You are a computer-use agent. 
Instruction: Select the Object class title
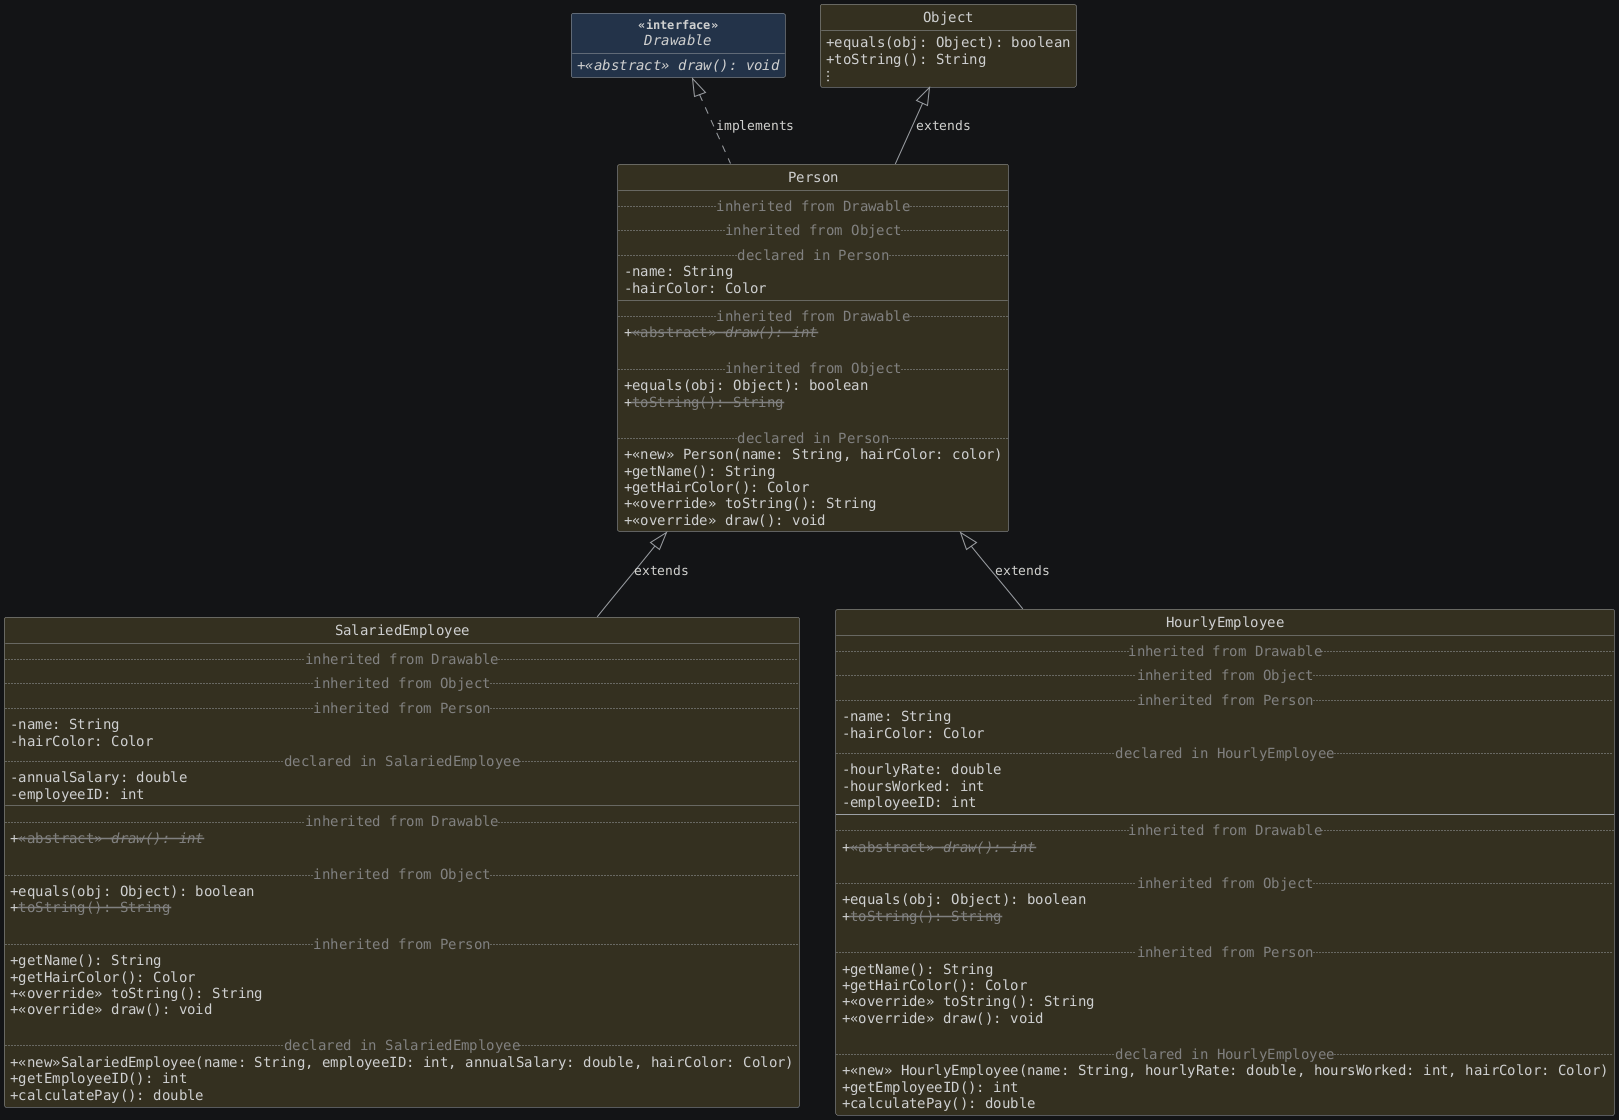coord(947,18)
